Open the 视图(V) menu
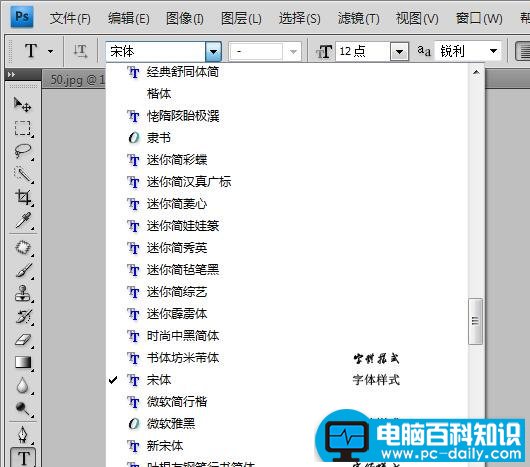The image size is (530, 467). click(x=417, y=18)
